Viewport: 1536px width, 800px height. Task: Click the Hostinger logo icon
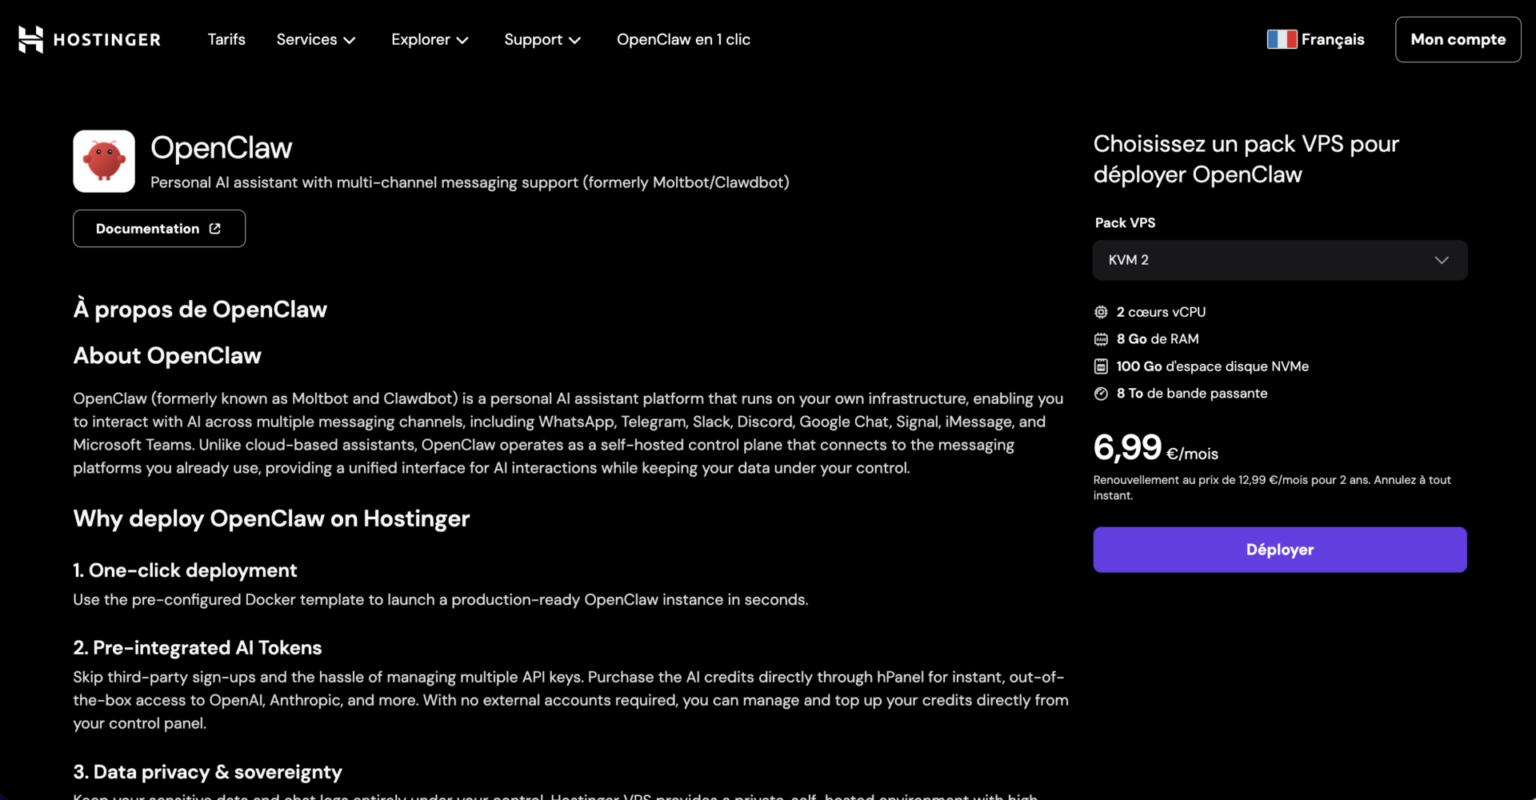[31, 39]
